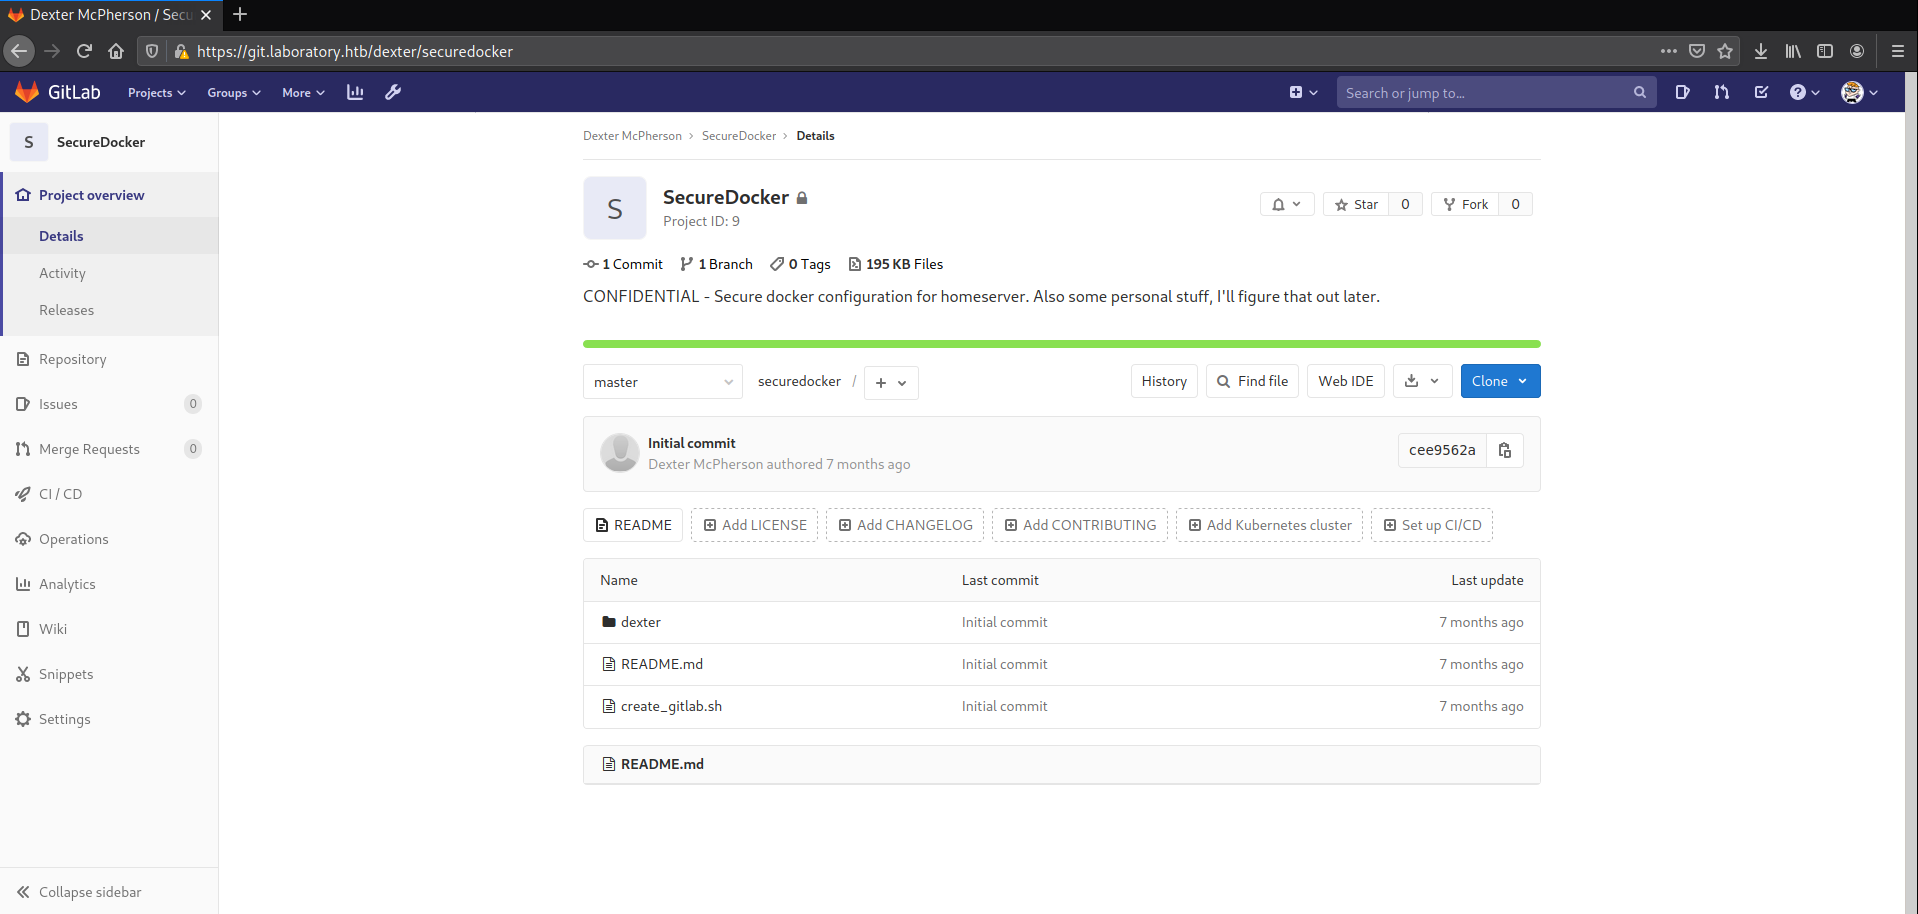This screenshot has height=914, width=1918.
Task: Copy the commit SHA cee9562a
Action: click(x=1504, y=451)
